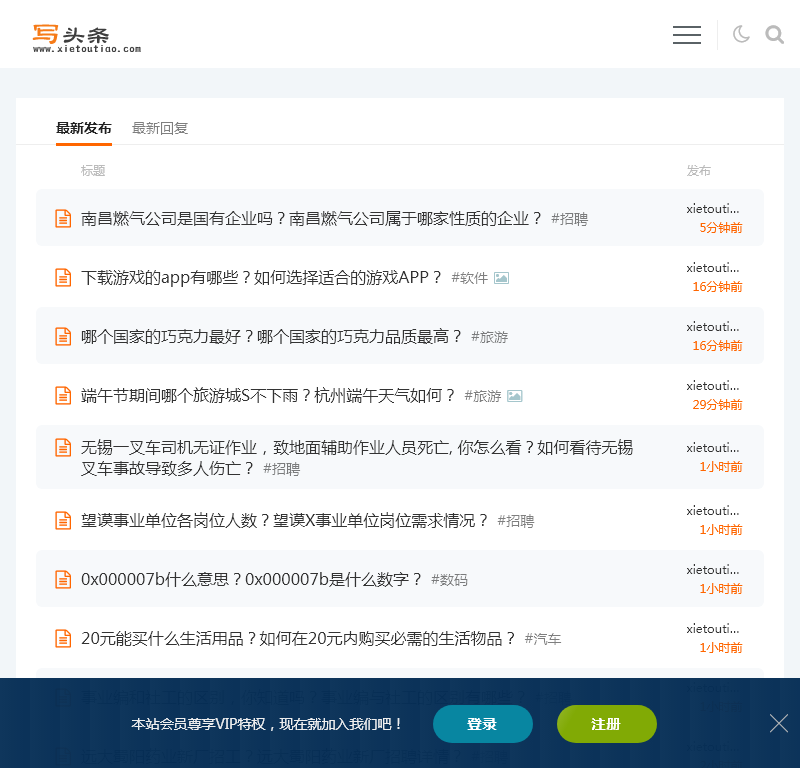Open the site search magnifier

pyautogui.click(x=774, y=35)
